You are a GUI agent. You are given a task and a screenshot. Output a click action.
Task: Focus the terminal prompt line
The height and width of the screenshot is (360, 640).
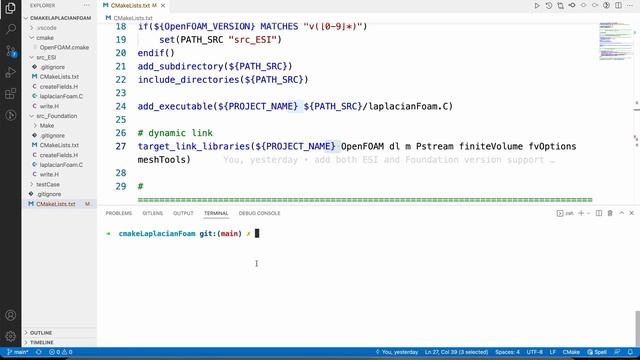click(182, 233)
